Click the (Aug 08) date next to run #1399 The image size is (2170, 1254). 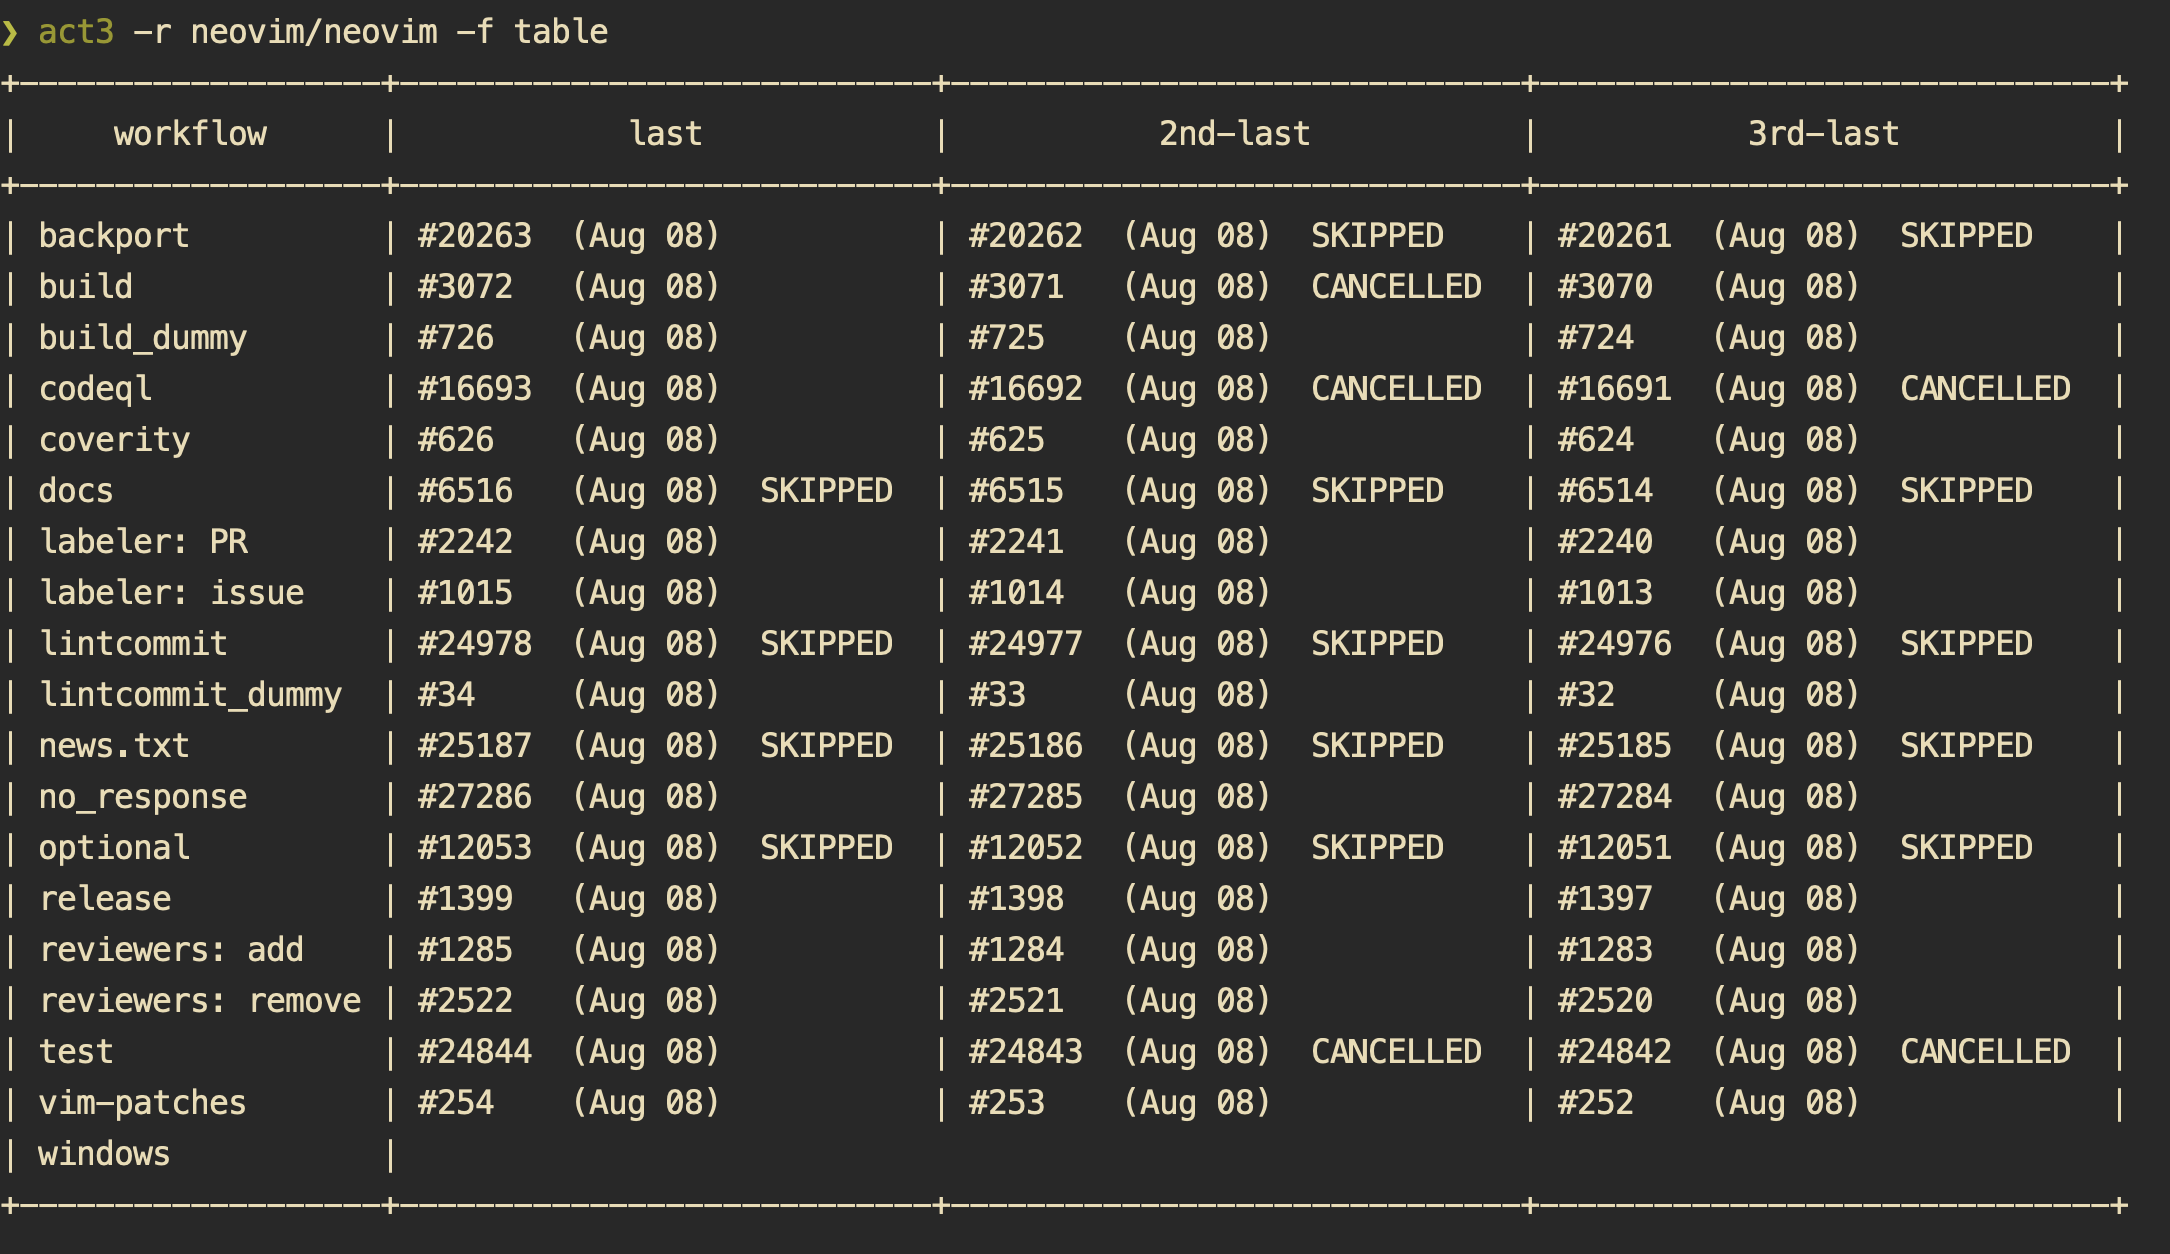click(x=645, y=898)
